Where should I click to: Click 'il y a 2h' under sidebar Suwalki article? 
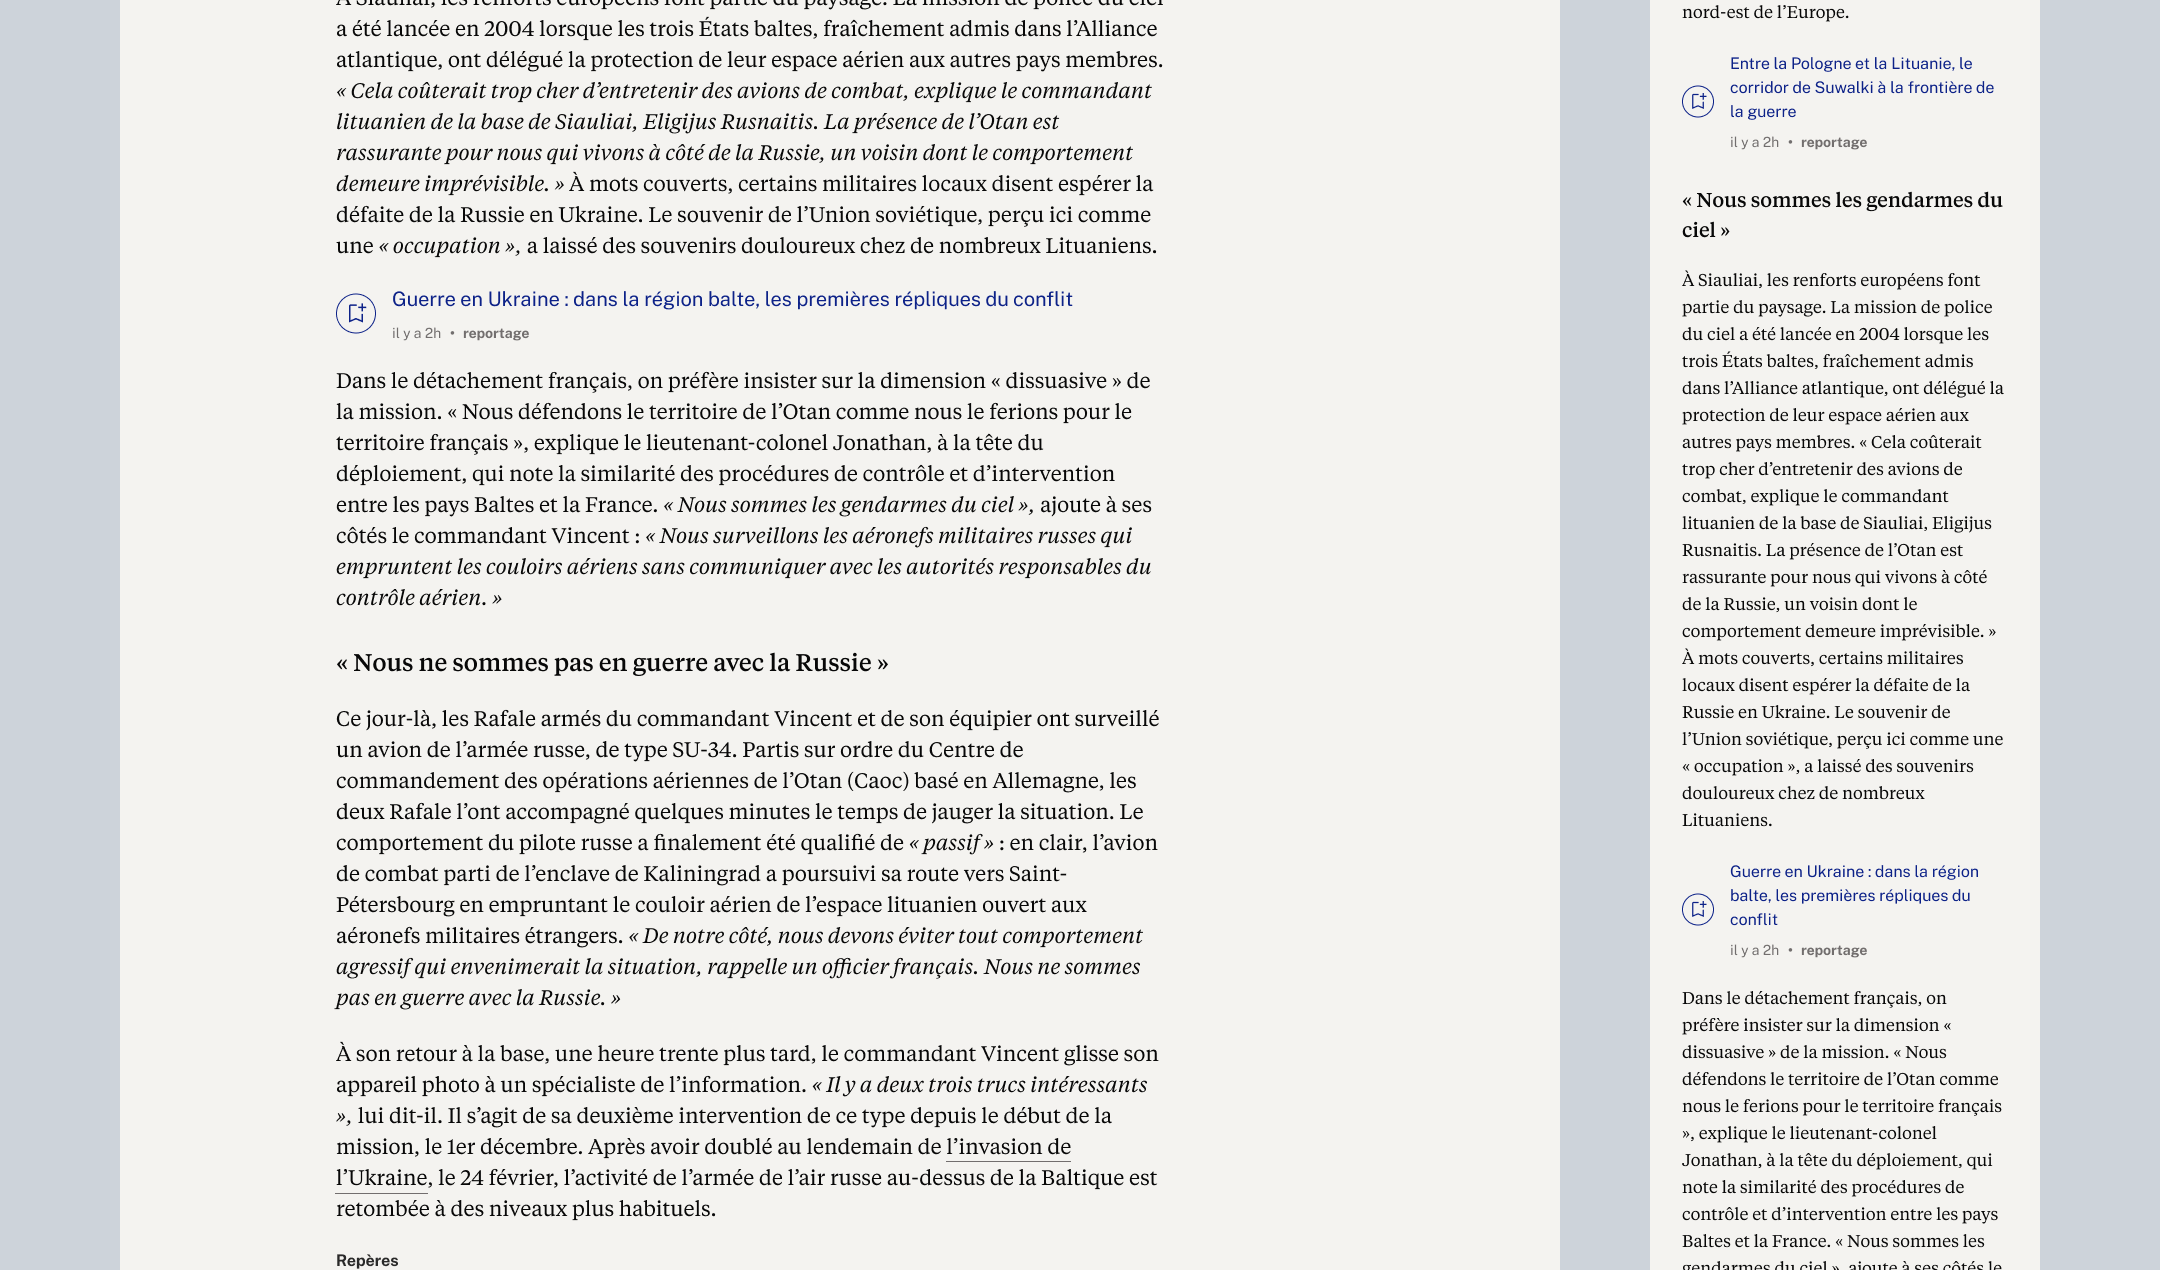coord(1754,142)
